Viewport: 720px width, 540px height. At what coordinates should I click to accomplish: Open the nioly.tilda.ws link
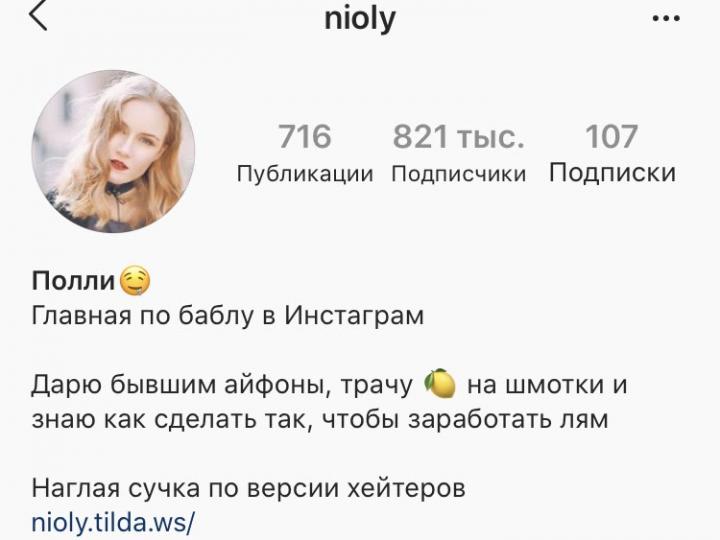(x=113, y=522)
